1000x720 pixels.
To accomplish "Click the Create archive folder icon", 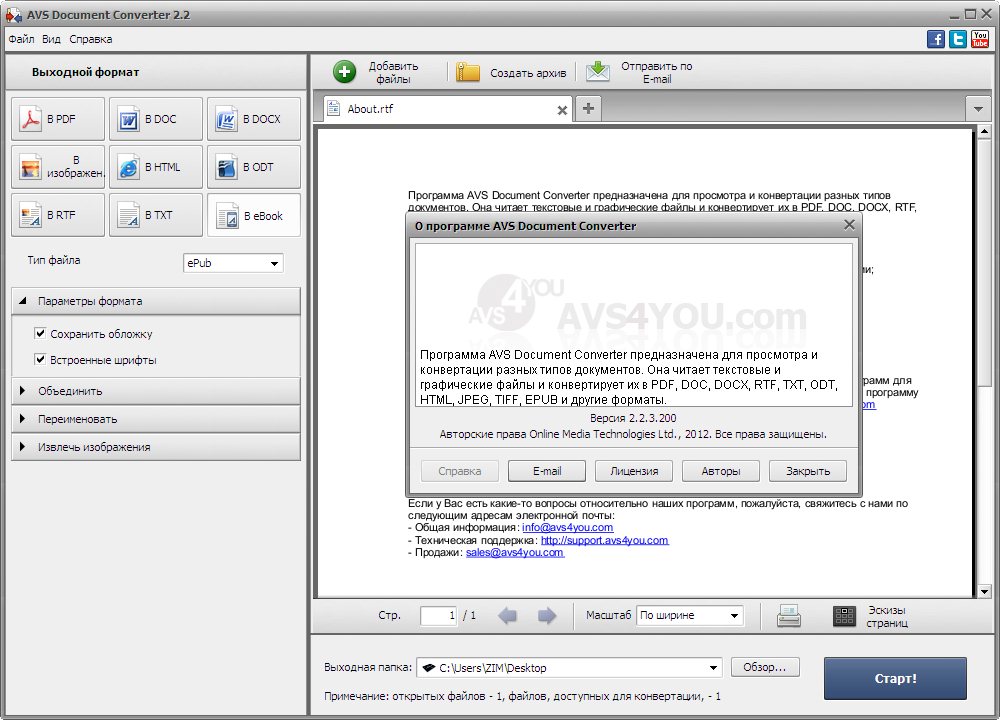I will pyautogui.click(x=468, y=72).
